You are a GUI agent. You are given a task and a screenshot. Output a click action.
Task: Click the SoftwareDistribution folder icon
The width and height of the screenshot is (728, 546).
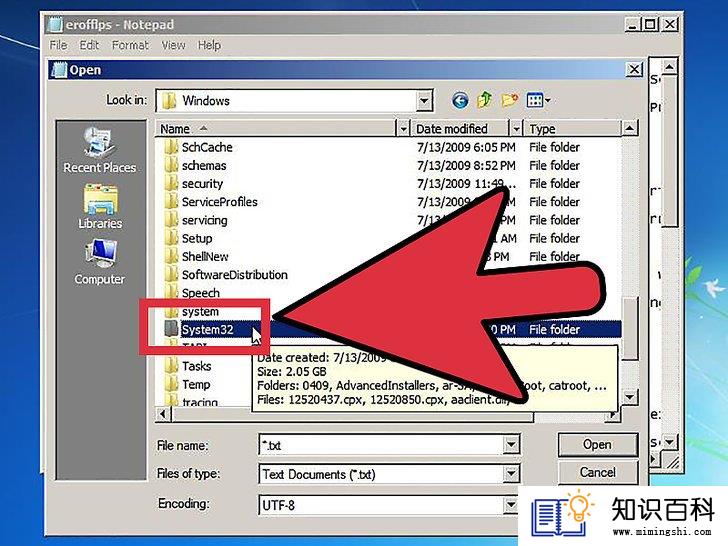tap(171, 274)
